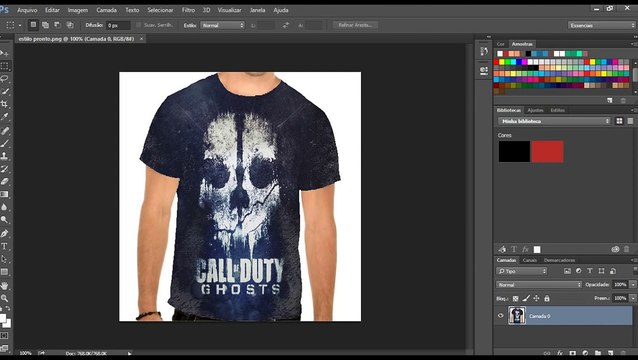Screen dimensions: 638x360
Task: Choose New Selection mode in options bar
Action: pyautogui.click(x=33, y=25)
